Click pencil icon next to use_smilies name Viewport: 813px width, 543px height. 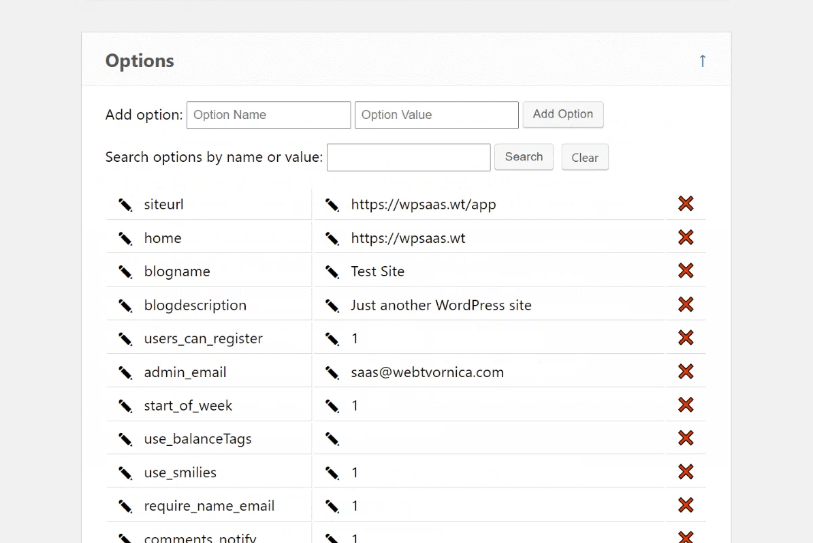click(x=125, y=473)
